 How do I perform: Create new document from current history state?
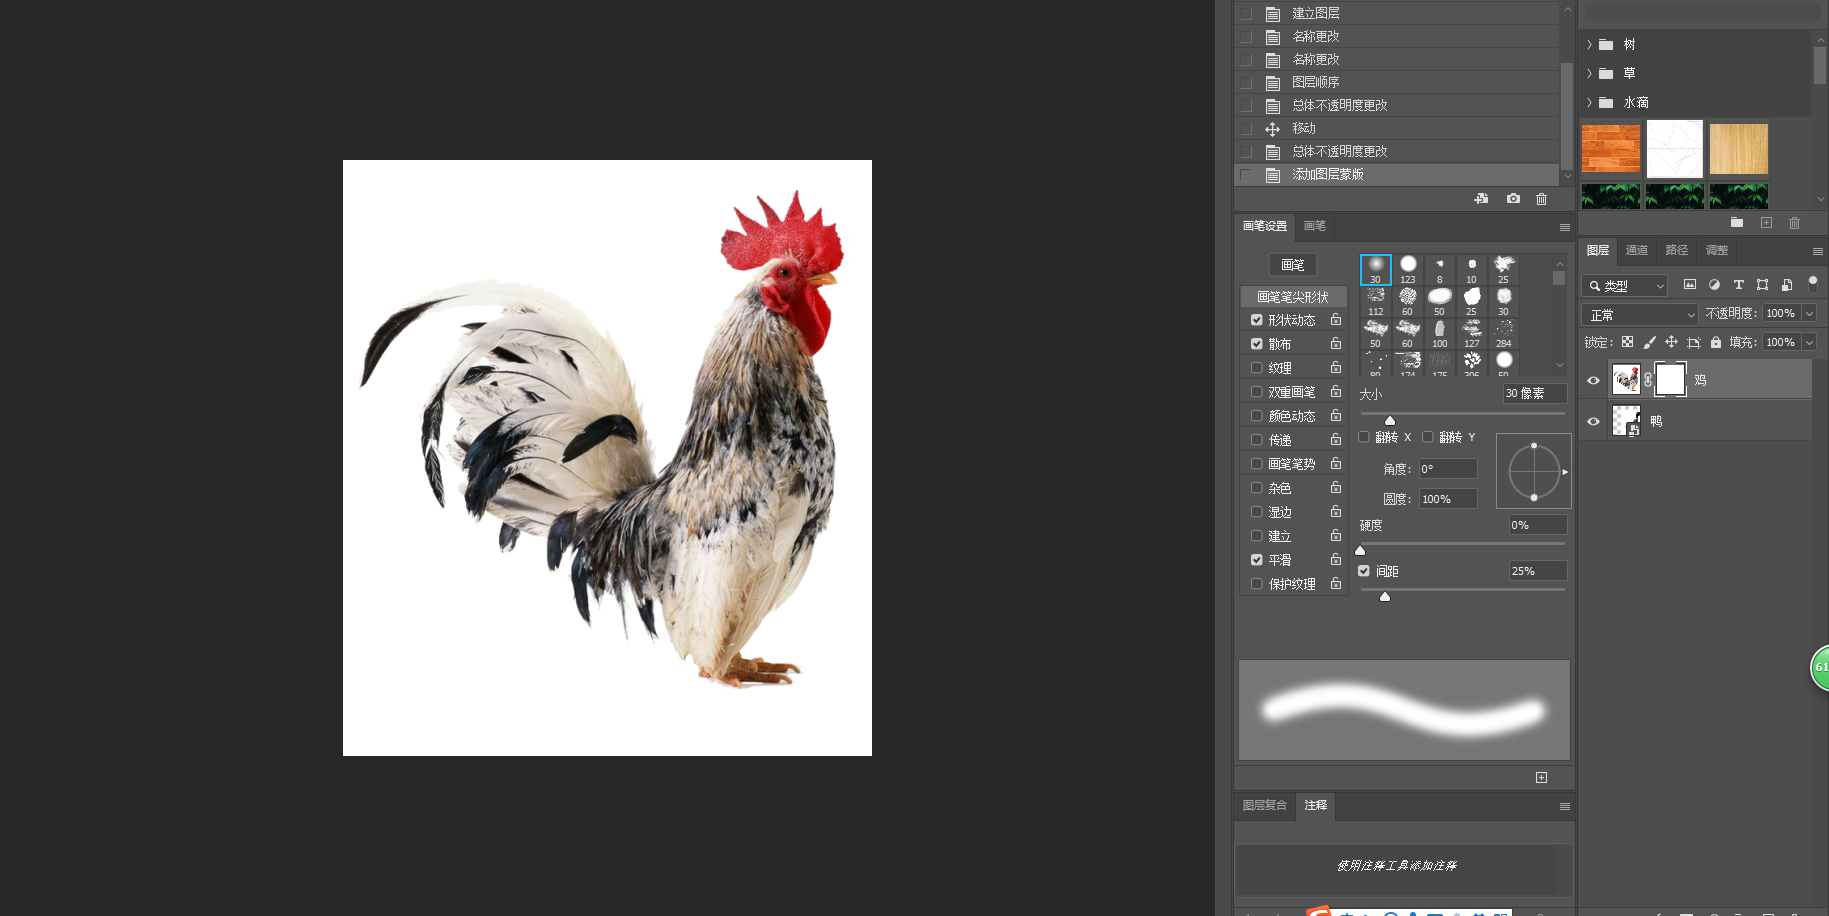click(x=1481, y=199)
